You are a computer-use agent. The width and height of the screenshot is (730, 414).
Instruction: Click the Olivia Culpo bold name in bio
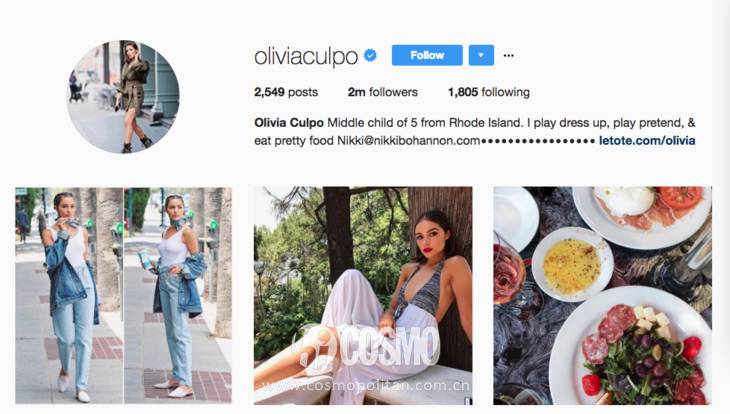point(289,123)
